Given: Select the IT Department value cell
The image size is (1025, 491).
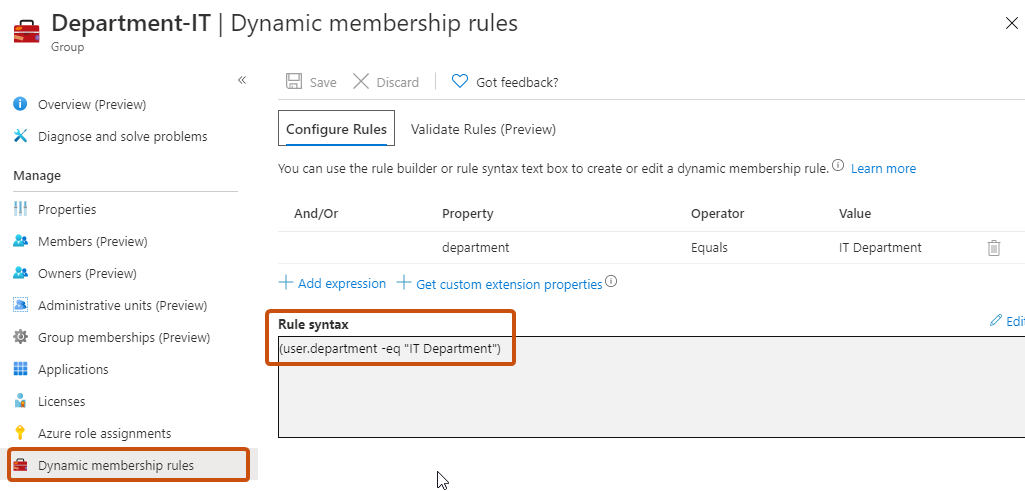Looking at the screenshot, I should click(880, 248).
